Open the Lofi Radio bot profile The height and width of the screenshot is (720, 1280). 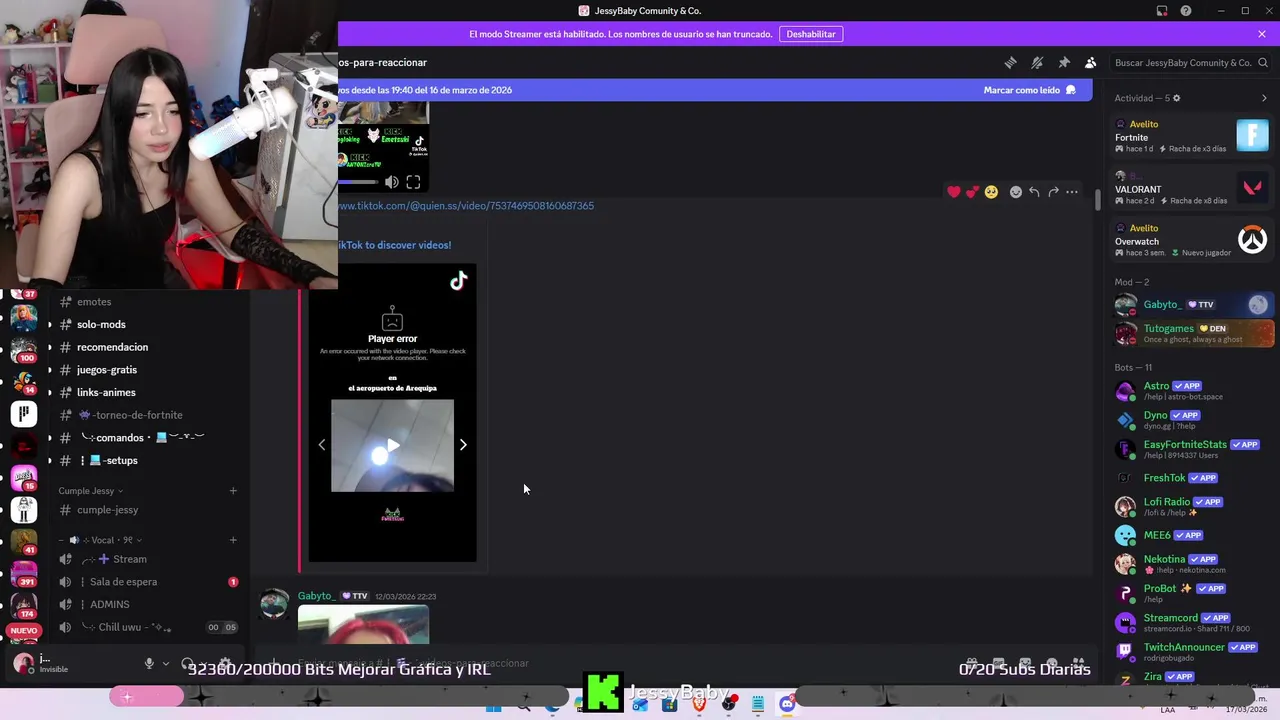coord(1193,506)
